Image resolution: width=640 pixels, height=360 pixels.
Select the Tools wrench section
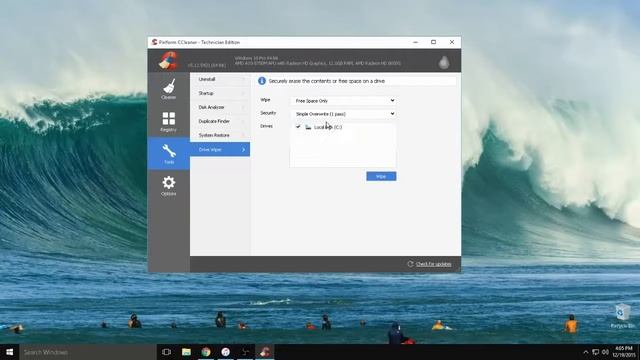tap(169, 153)
